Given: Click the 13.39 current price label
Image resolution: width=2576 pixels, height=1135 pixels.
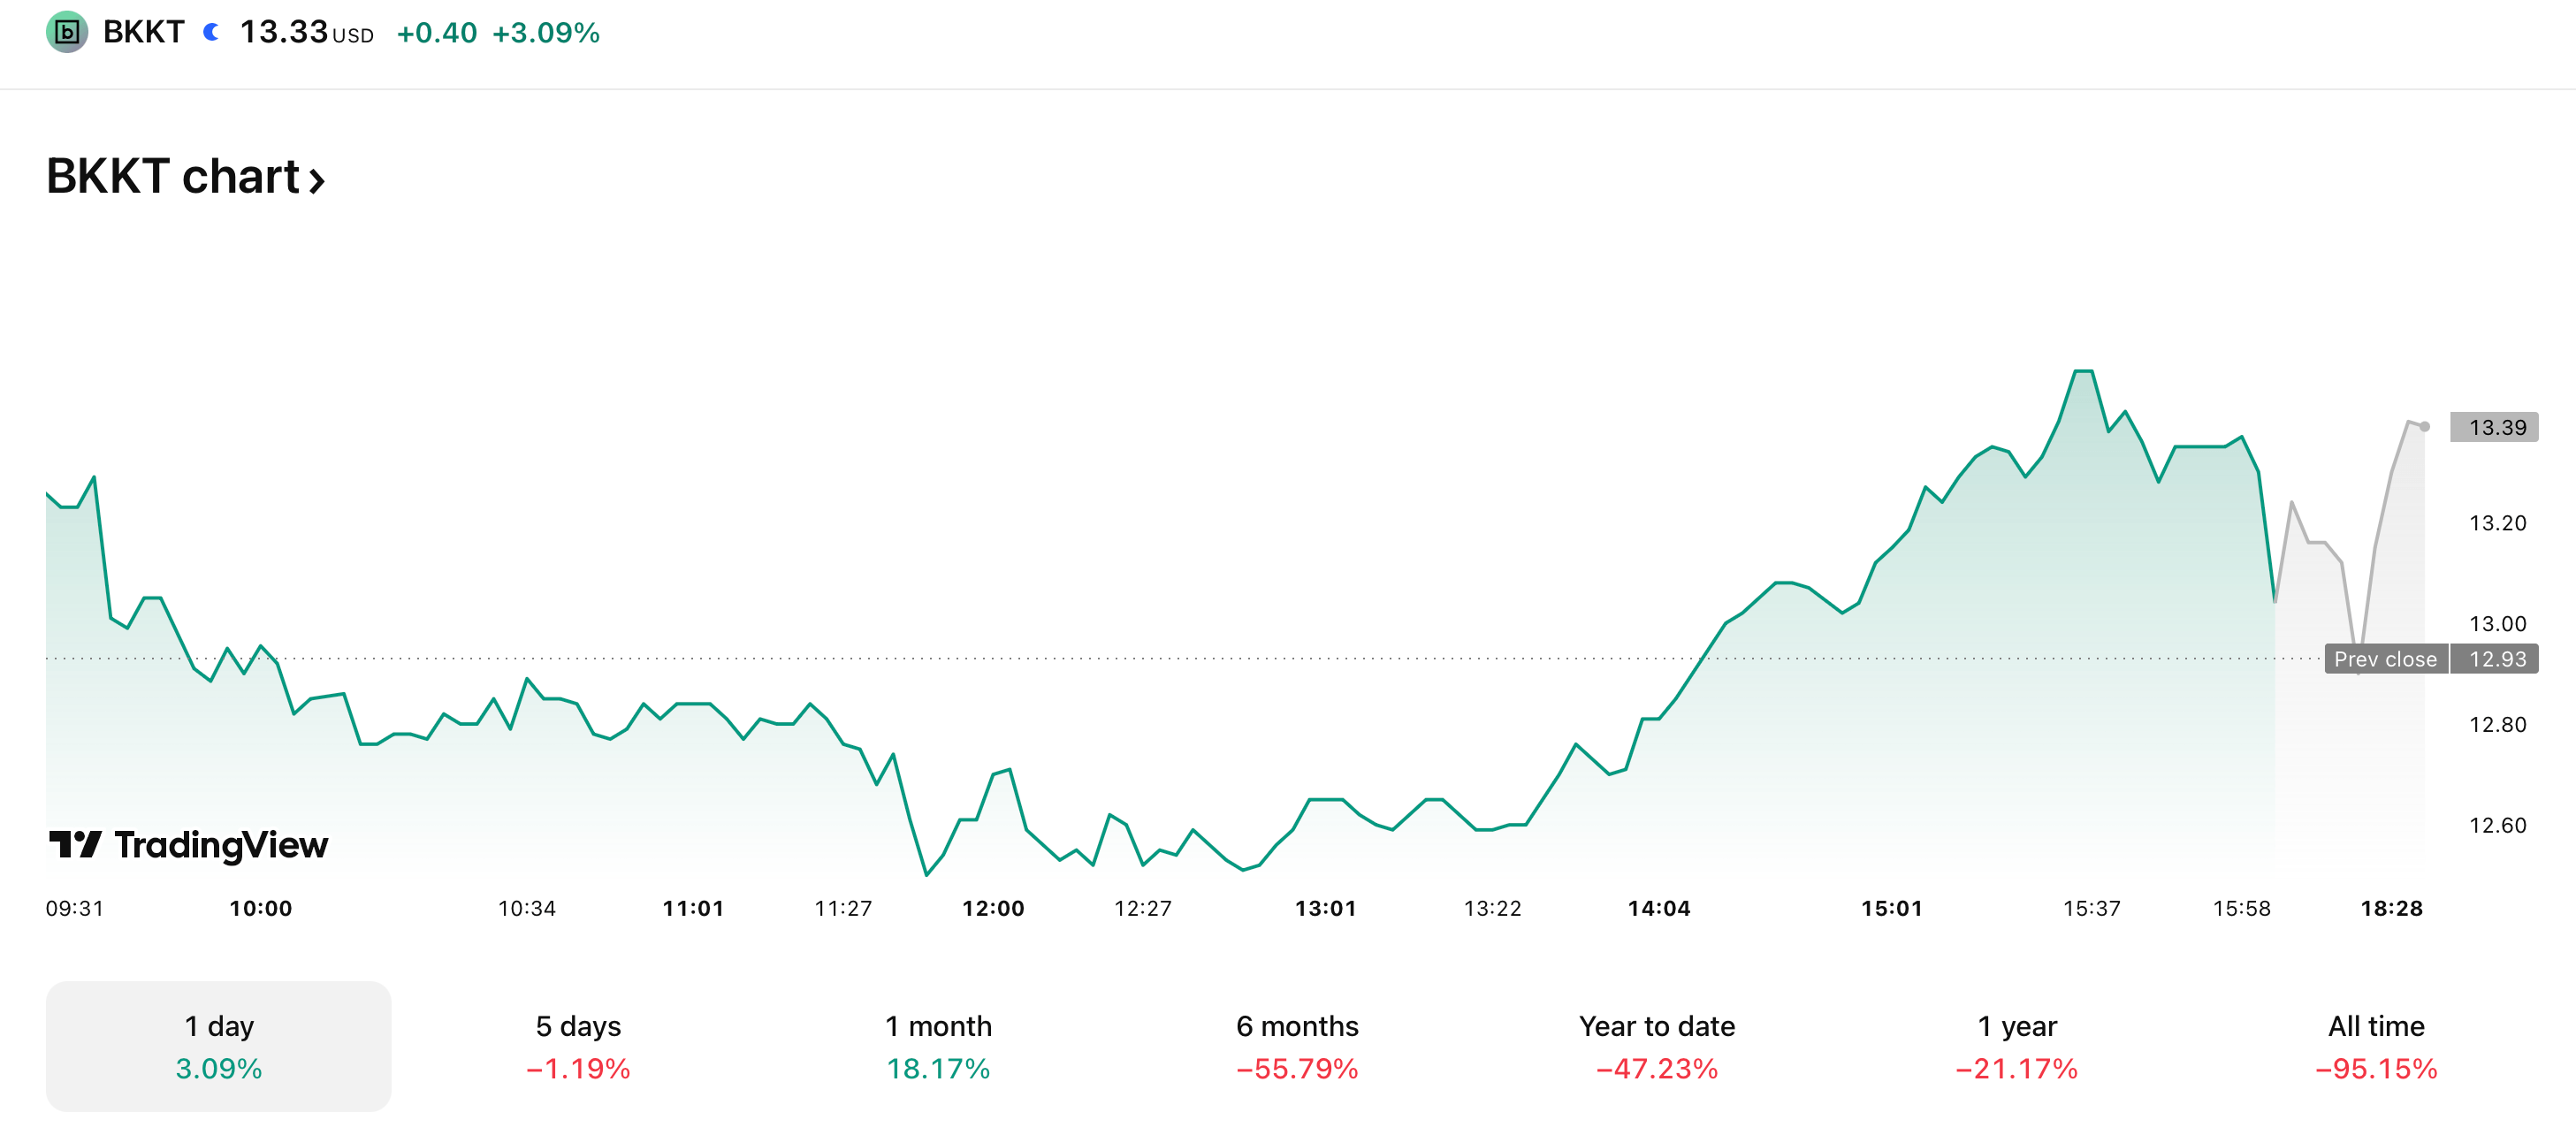Looking at the screenshot, I should (2496, 427).
